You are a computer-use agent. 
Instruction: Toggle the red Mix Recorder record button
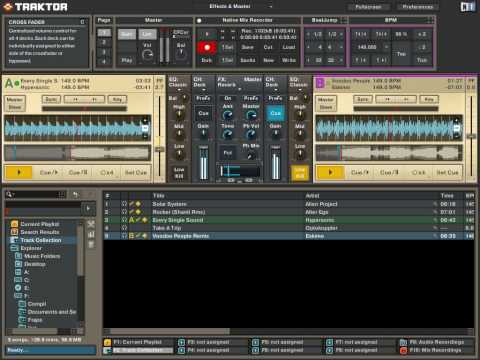click(x=207, y=47)
